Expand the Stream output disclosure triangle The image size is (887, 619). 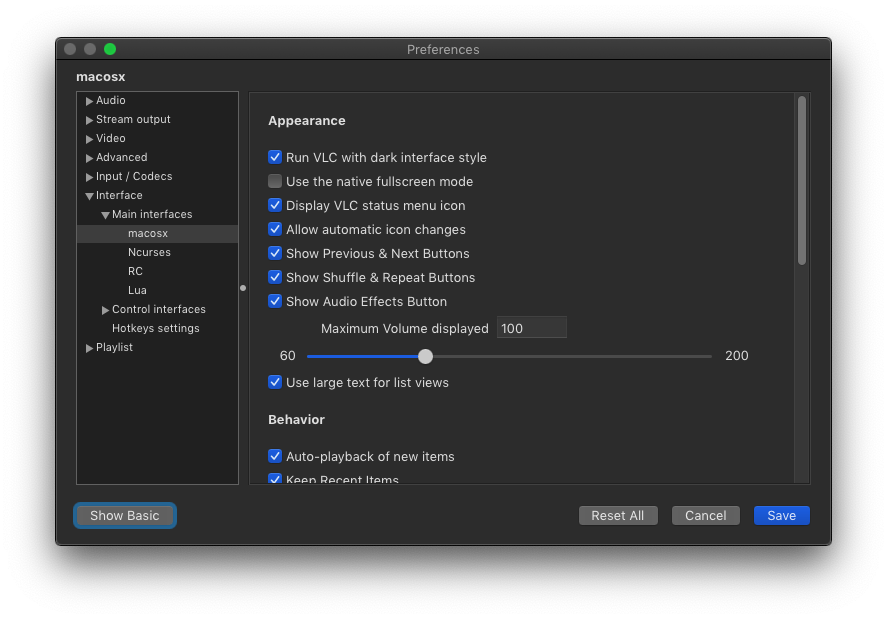(89, 120)
